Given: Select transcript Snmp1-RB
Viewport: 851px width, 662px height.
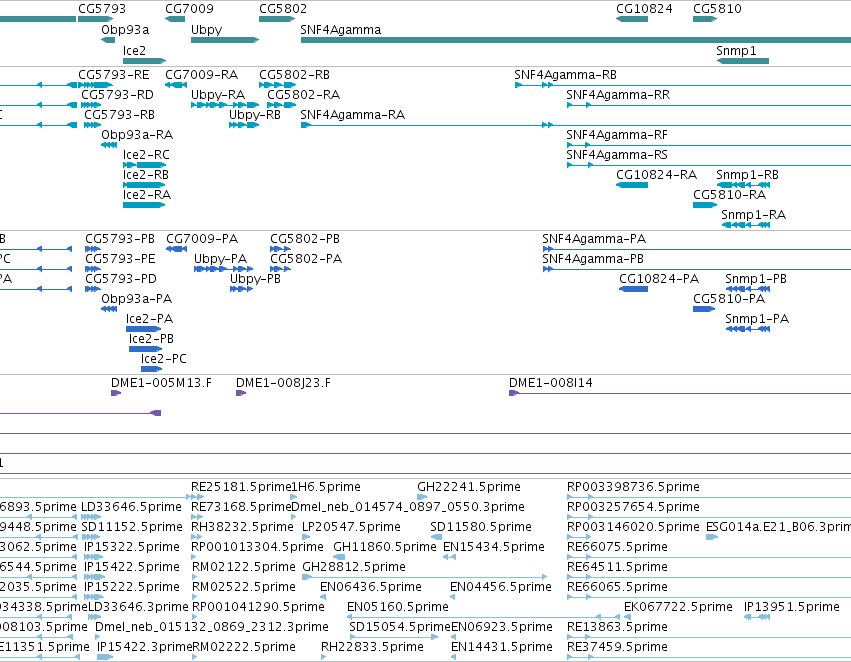Looking at the screenshot, I should 747,175.
